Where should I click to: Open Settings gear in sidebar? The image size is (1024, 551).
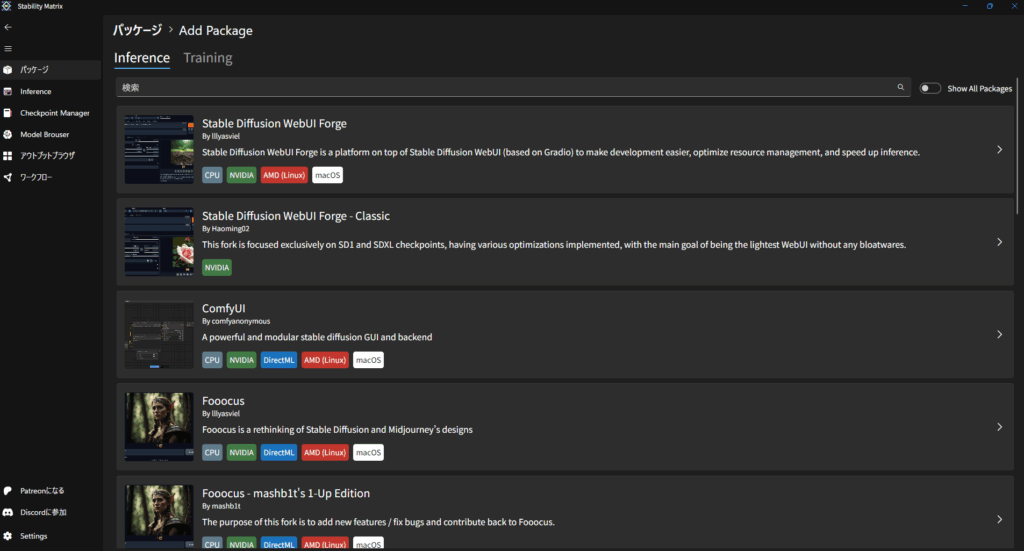[x=8, y=536]
